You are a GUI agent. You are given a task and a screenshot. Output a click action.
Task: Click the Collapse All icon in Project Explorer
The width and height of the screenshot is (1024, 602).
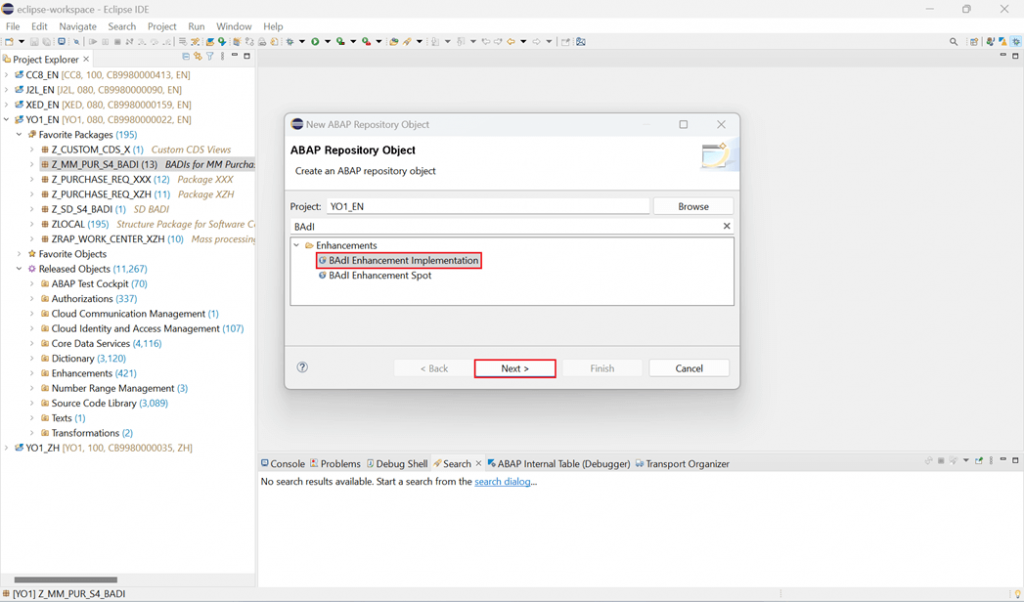(x=186, y=57)
